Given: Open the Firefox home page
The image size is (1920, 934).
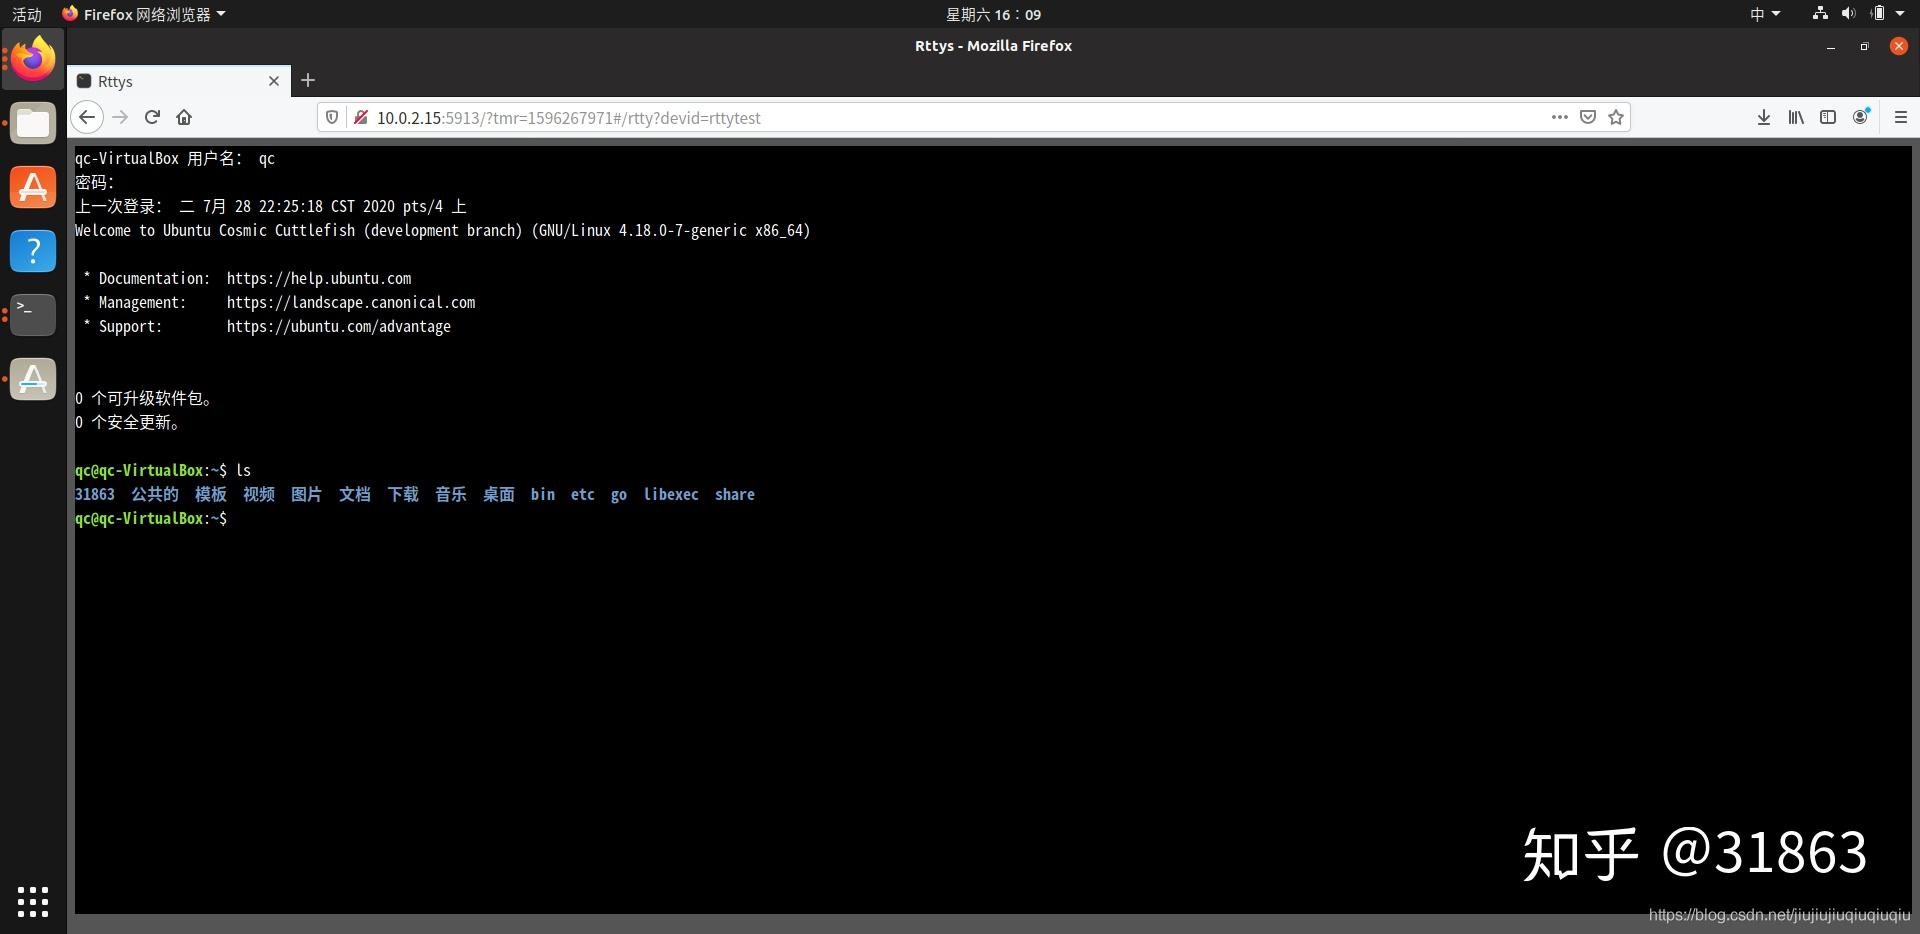Looking at the screenshot, I should (x=184, y=117).
